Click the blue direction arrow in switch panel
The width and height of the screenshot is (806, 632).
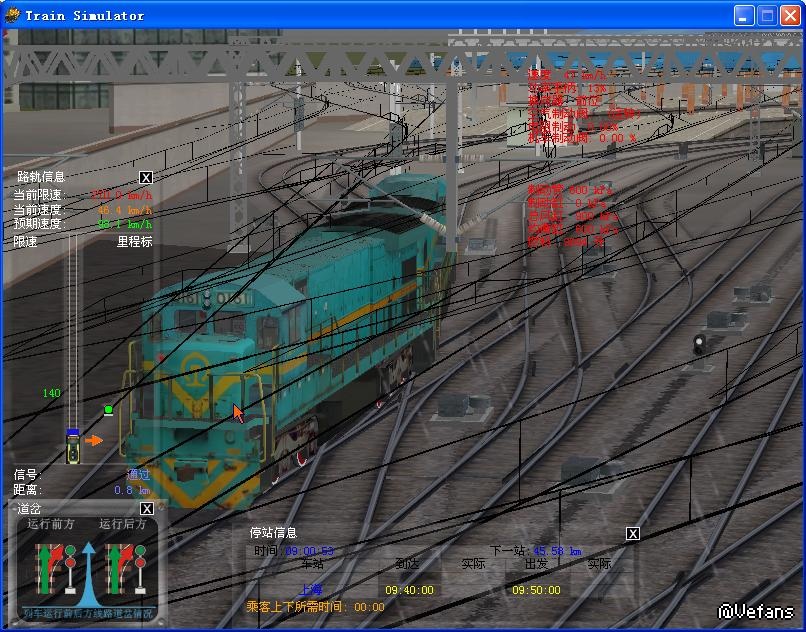[88, 573]
